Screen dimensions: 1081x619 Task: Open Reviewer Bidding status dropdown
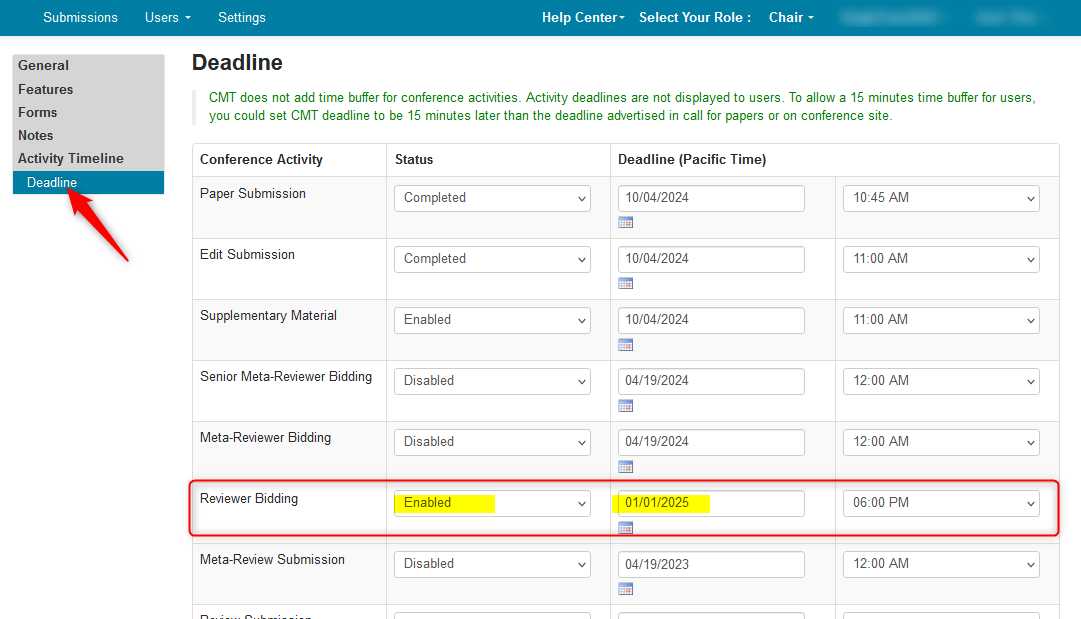[492, 503]
